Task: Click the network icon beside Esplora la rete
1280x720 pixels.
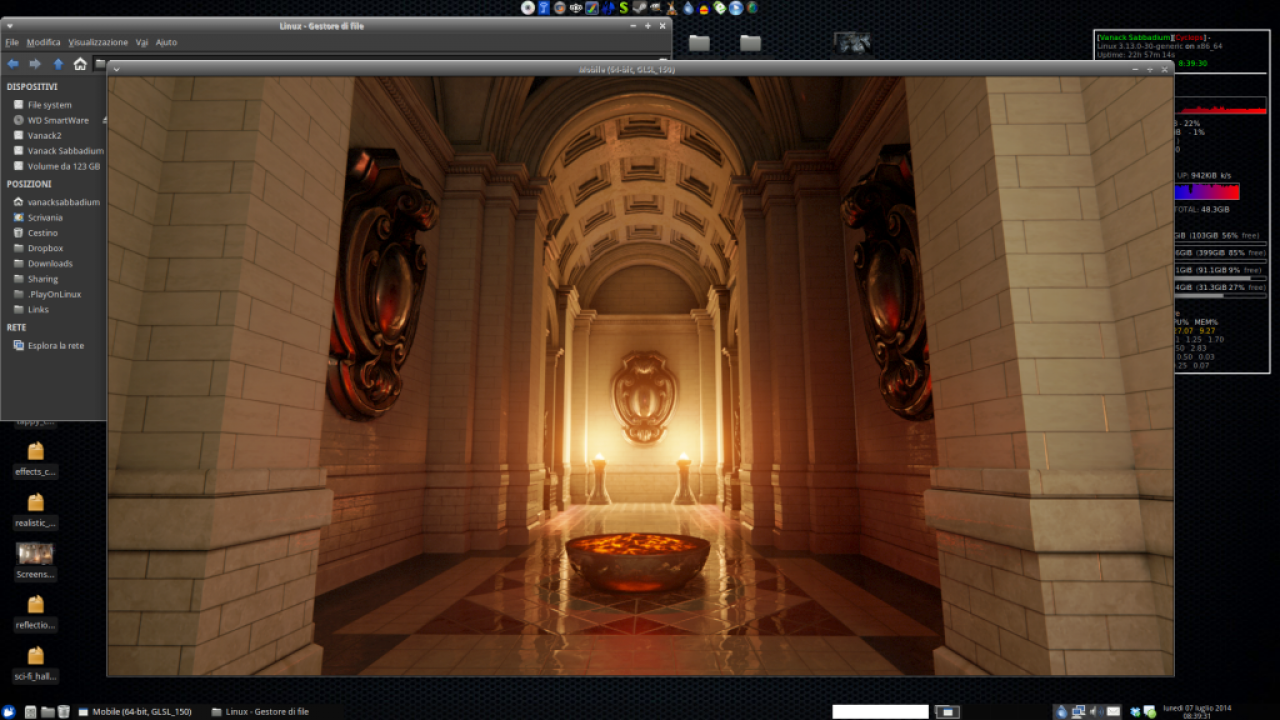Action: (18, 345)
